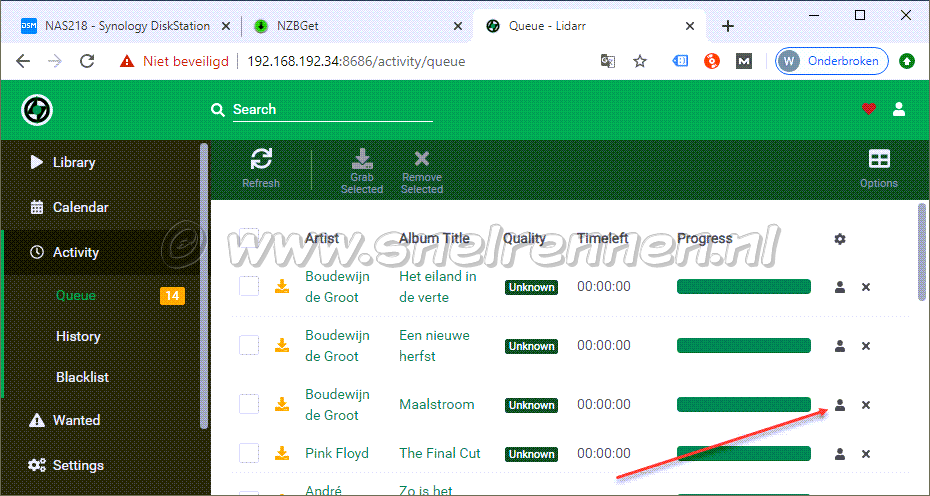This screenshot has width=930, height=496.
Task: Click Unknown quality badge in Maalstroom row
Action: point(531,405)
